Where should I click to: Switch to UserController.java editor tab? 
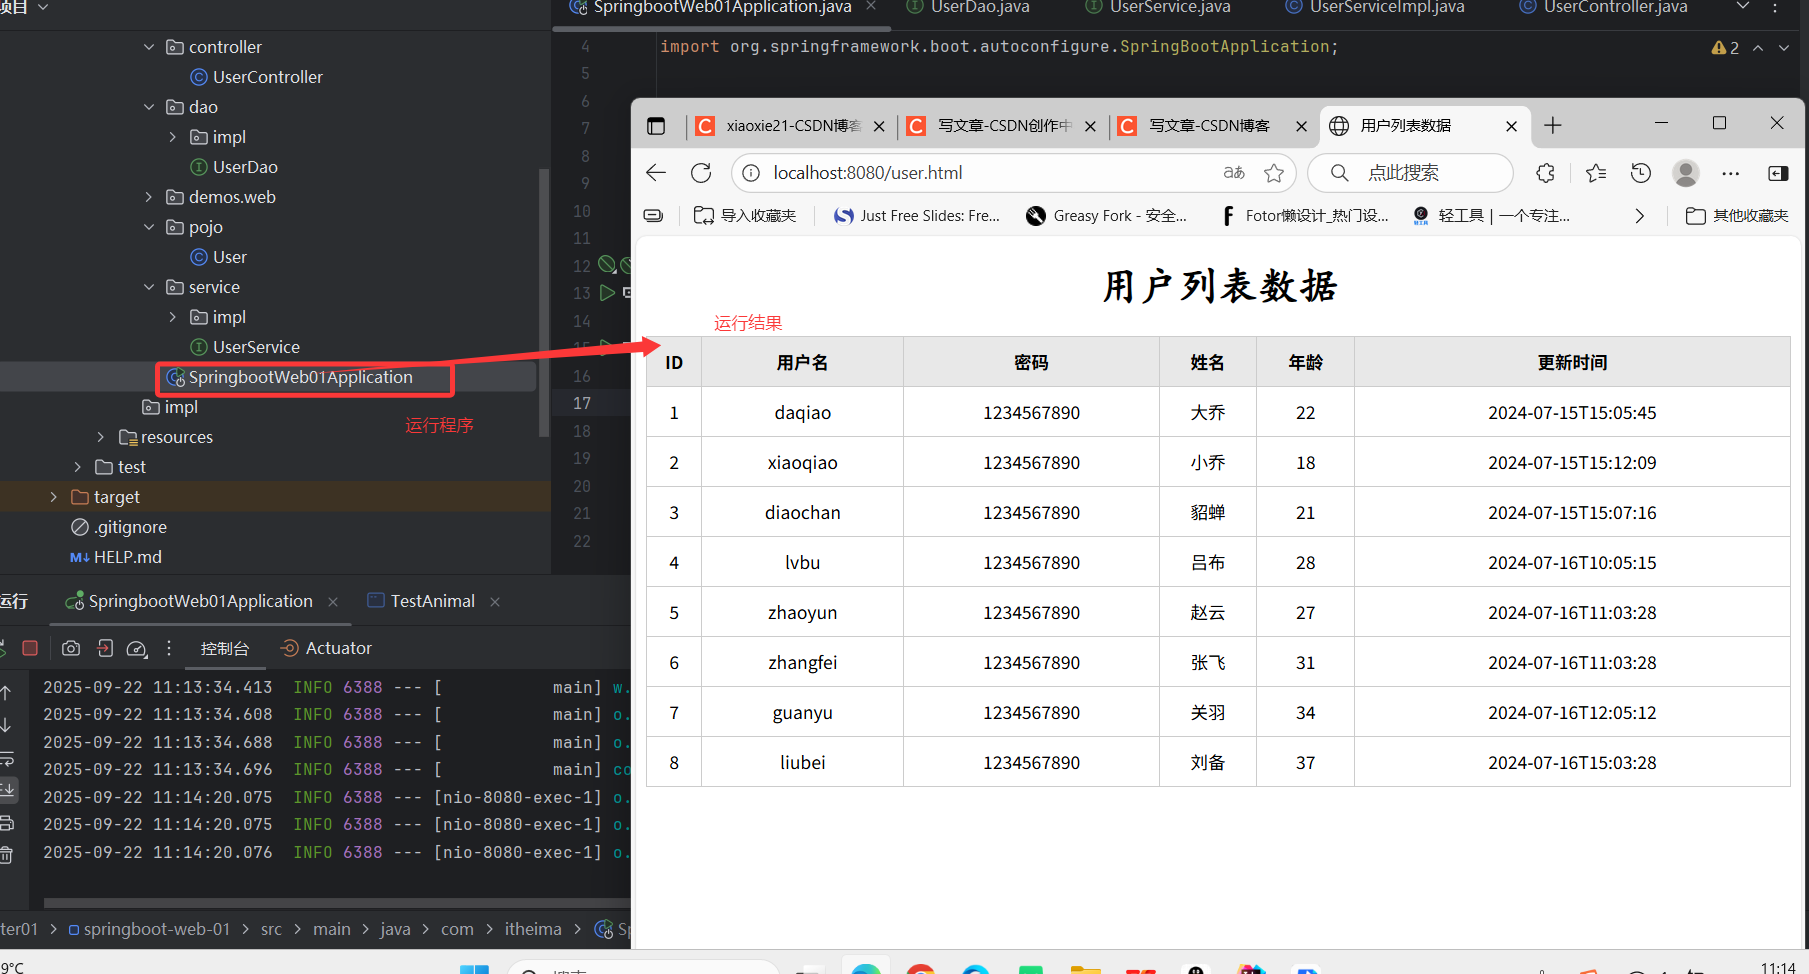pos(1603,7)
